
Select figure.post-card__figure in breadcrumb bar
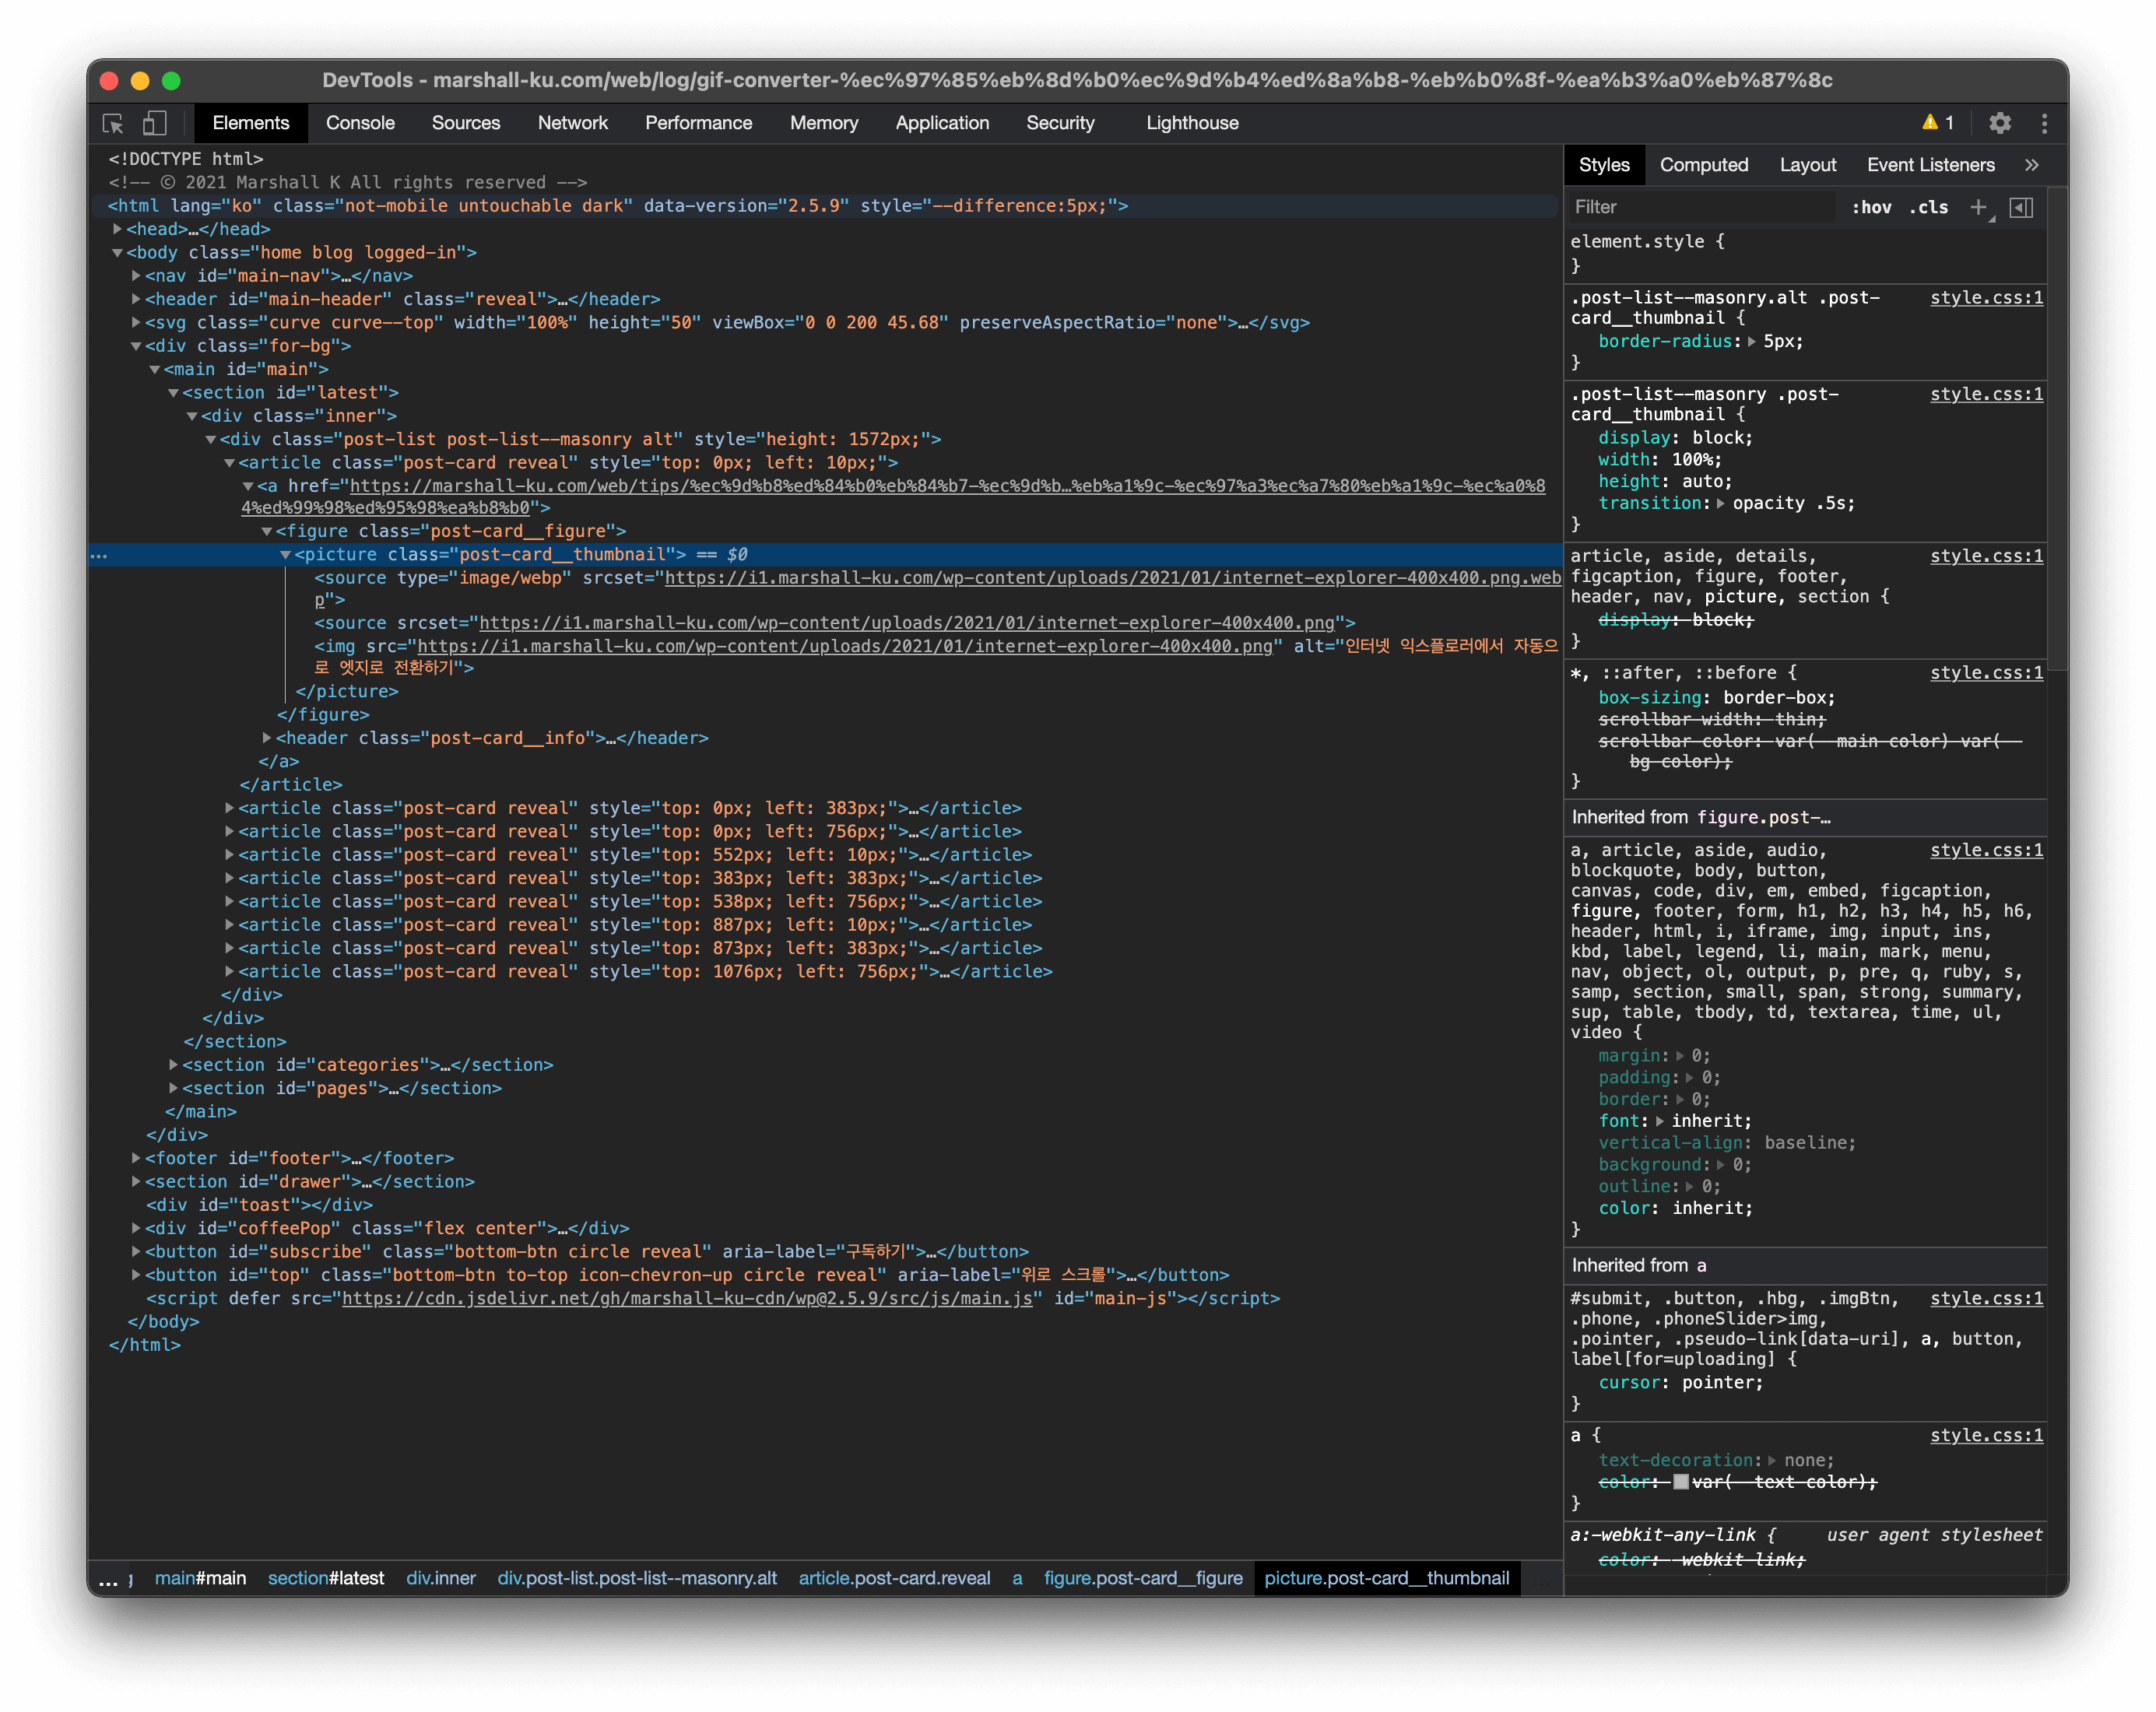[x=1142, y=1578]
